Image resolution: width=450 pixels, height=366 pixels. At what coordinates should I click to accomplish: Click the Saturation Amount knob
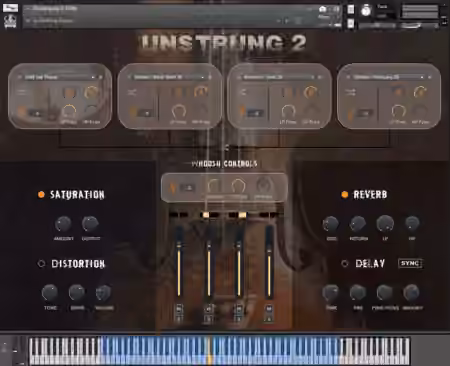63,224
